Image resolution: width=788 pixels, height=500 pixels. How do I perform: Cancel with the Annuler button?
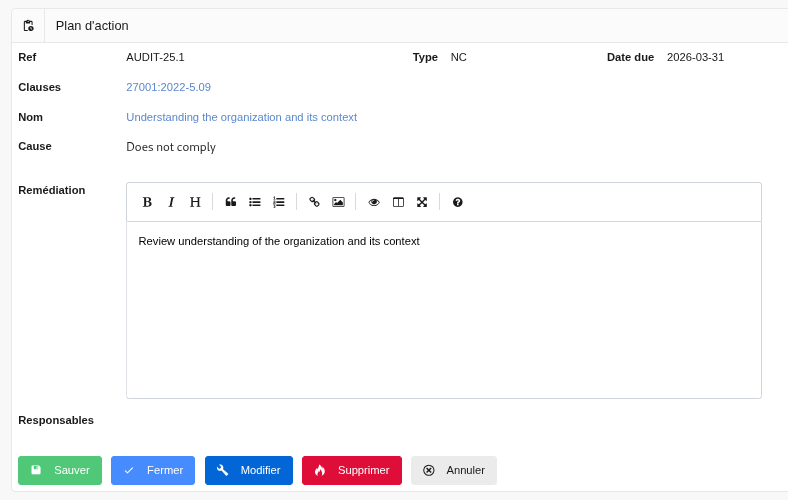coord(454,470)
